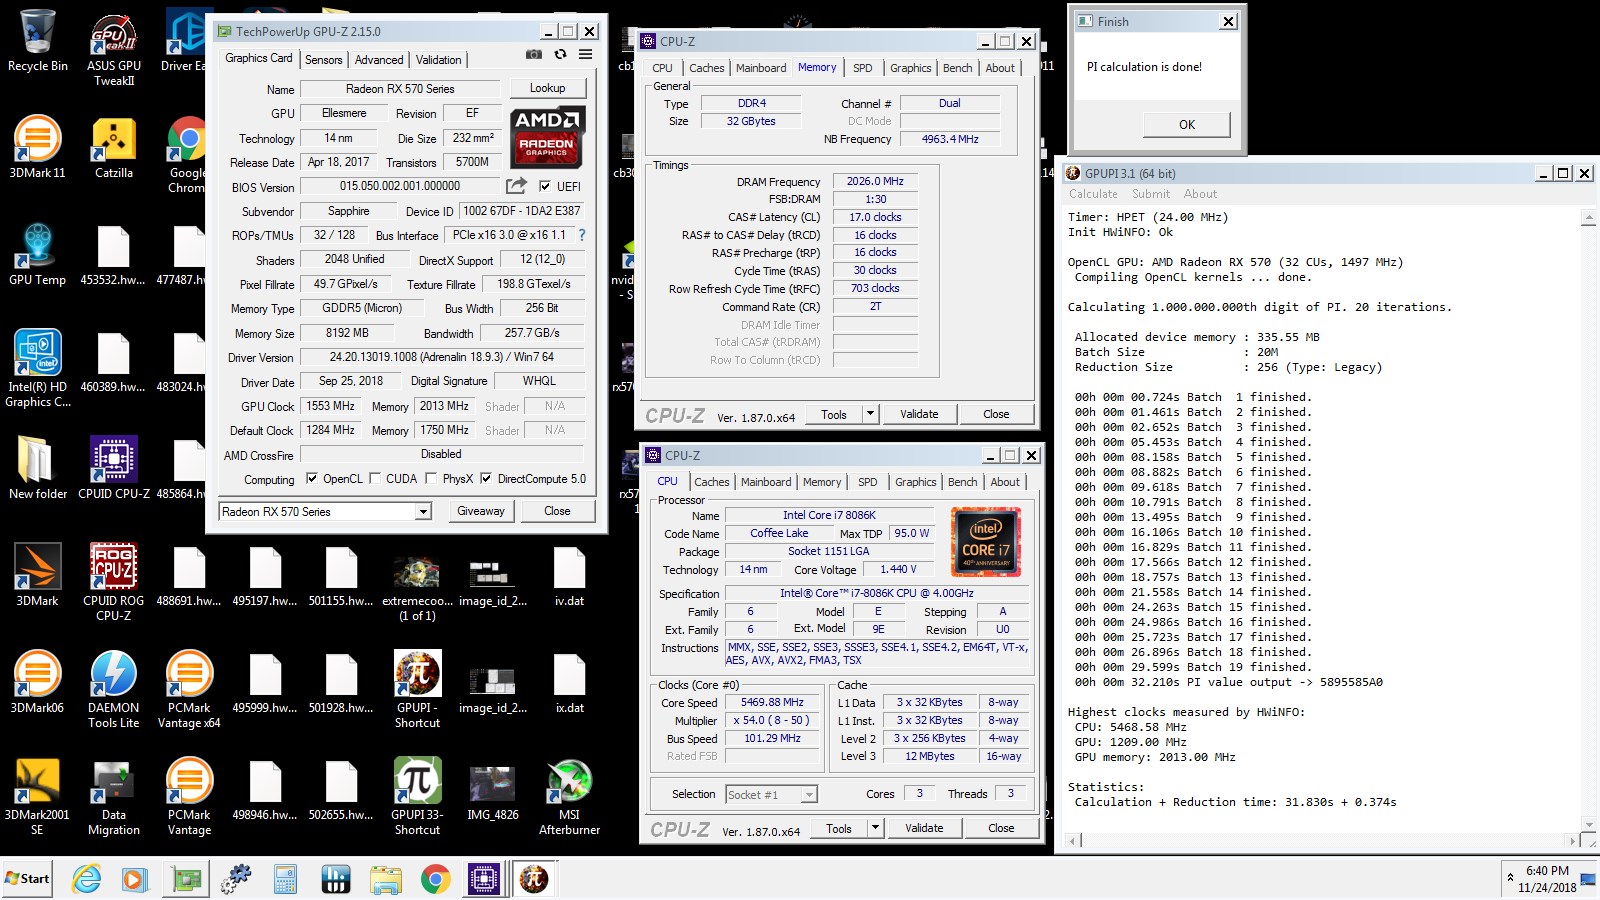Image resolution: width=1600 pixels, height=900 pixels.
Task: Click the Bus Interface question mark
Action: coord(582,235)
